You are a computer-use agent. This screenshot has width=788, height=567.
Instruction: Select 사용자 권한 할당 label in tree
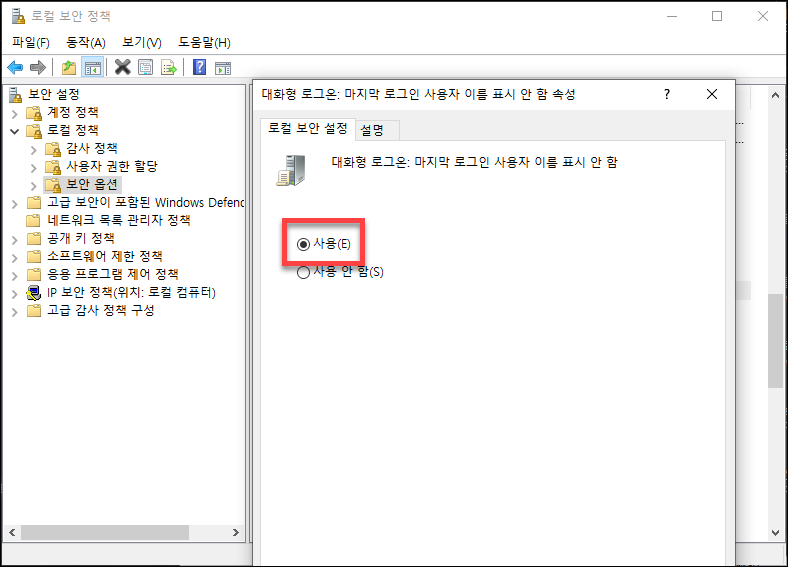pyautogui.click(x=112, y=166)
